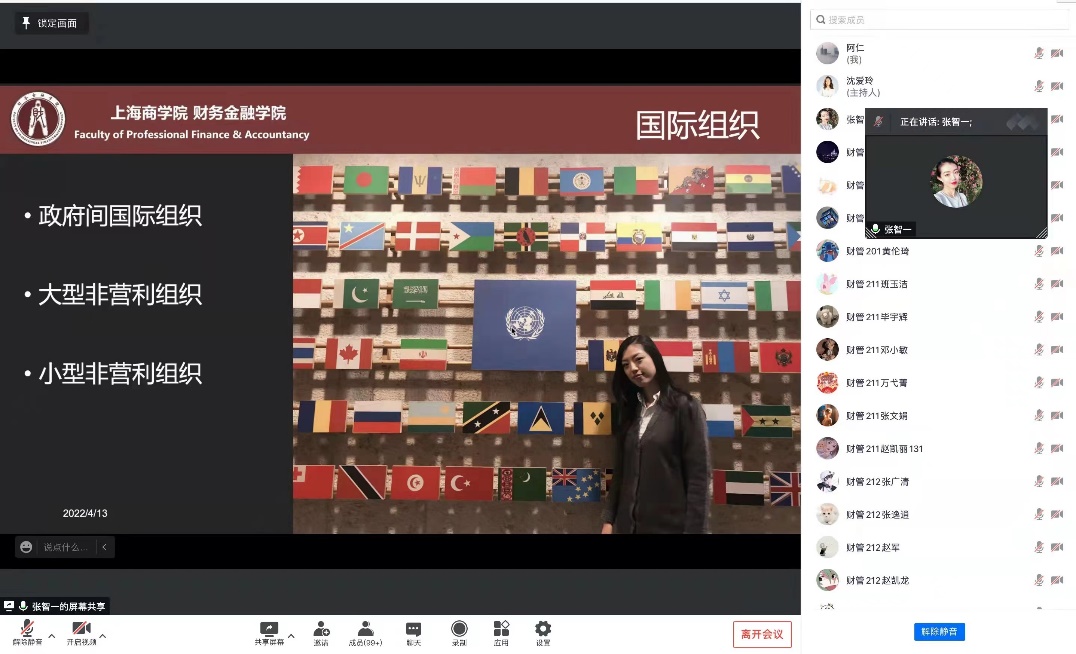Collapse chat box with the arrow

104,546
